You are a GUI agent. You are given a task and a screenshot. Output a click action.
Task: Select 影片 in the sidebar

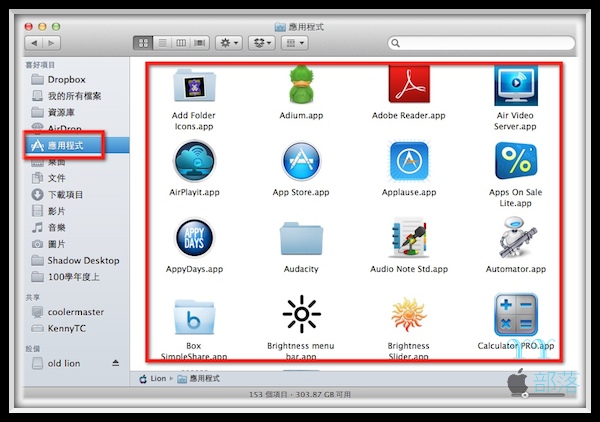click(77, 211)
